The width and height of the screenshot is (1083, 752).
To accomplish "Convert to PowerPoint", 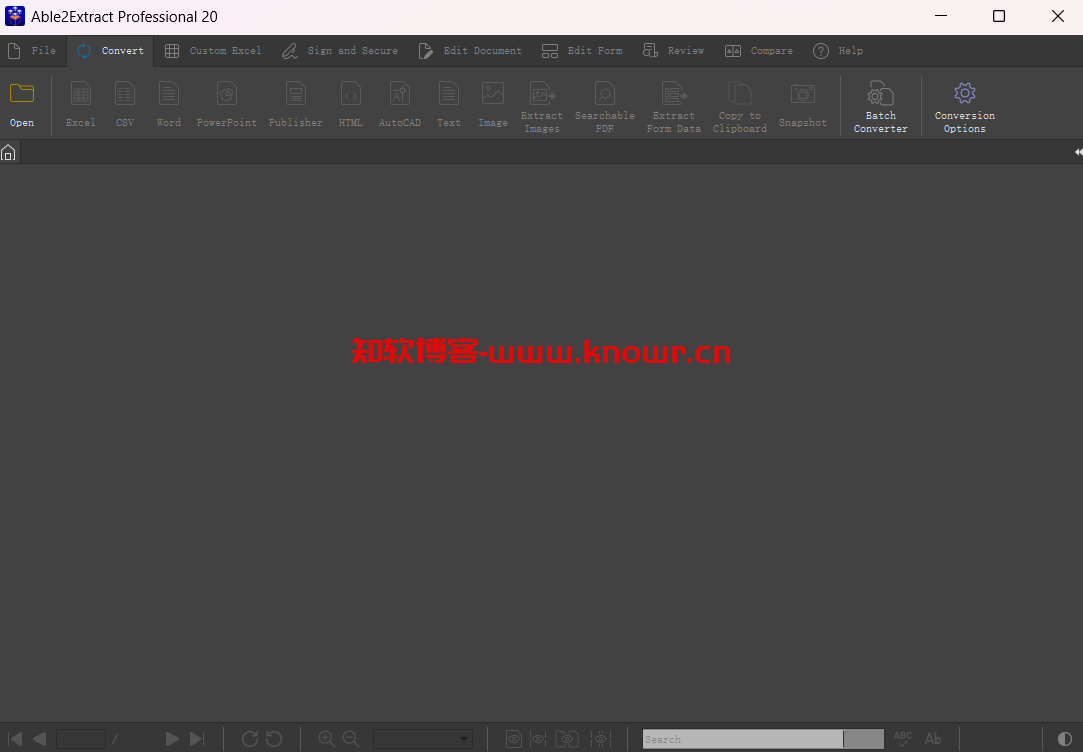I will tap(227, 104).
